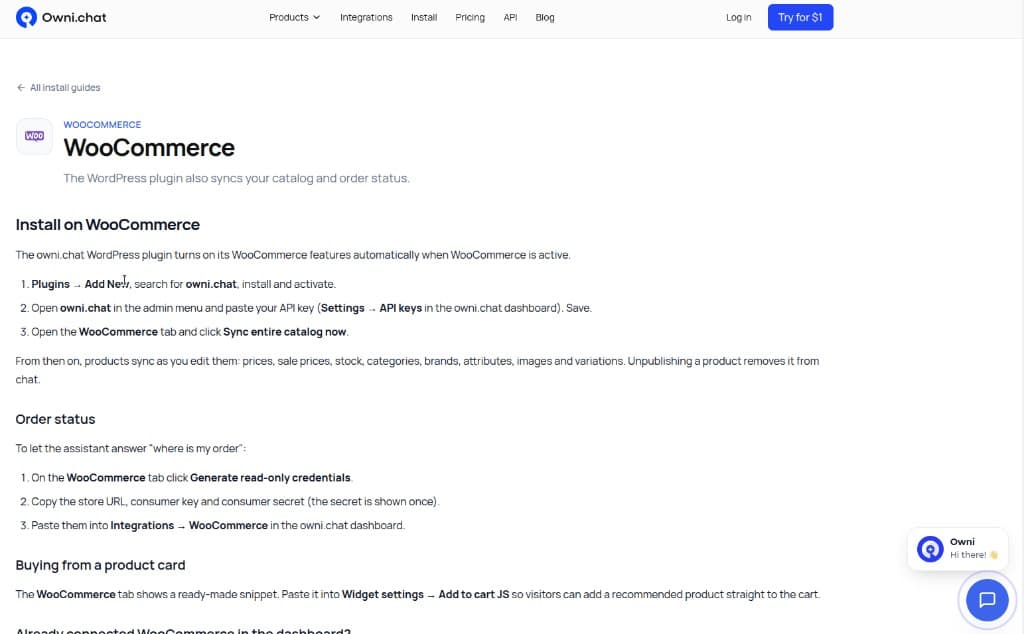Click 'Buying from a product card' heading
This screenshot has height=634, width=1024.
(101, 565)
